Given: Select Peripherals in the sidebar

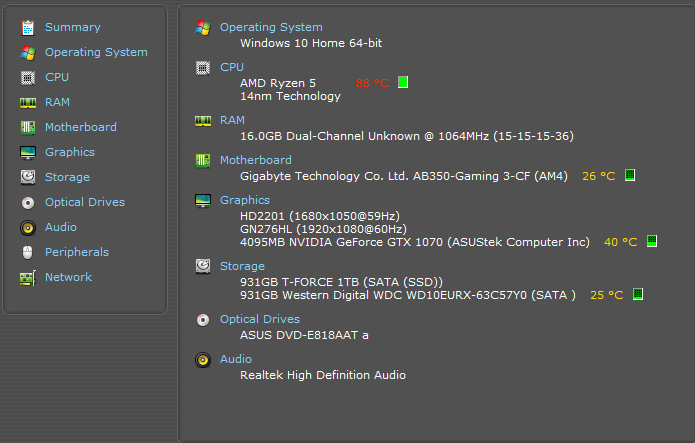Looking at the screenshot, I should click(77, 252).
